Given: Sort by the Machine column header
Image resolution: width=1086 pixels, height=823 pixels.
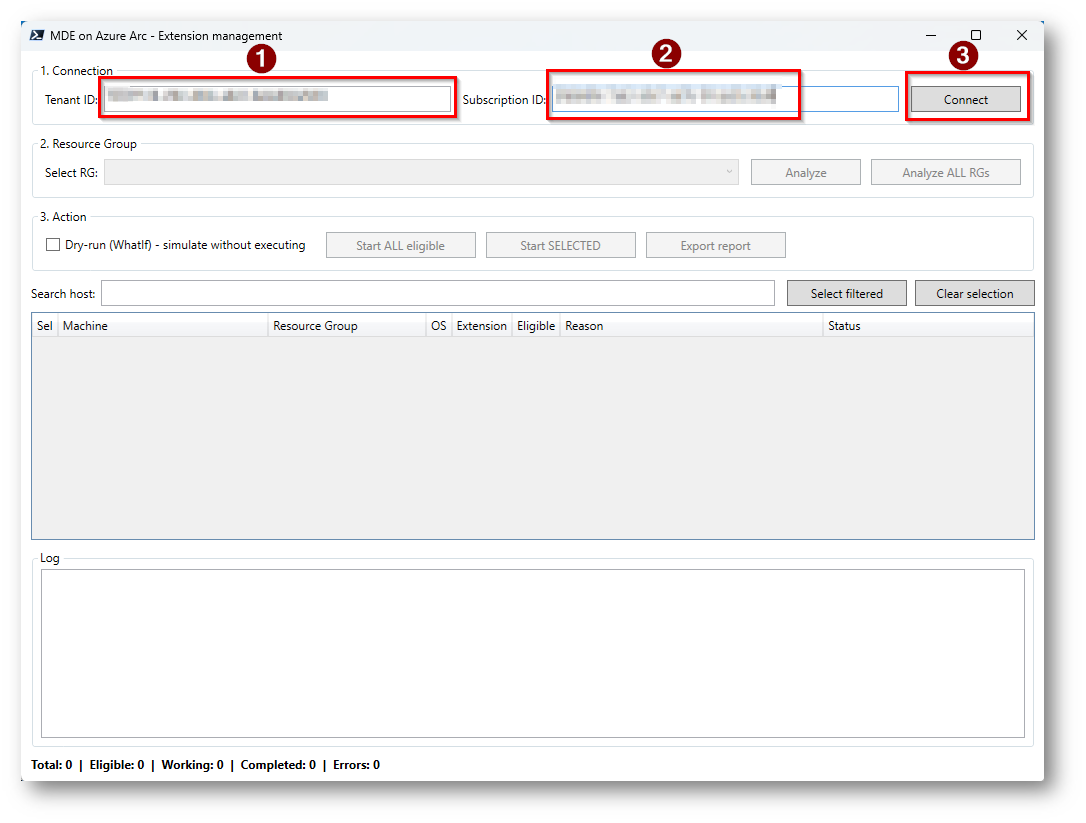Looking at the screenshot, I should (x=163, y=326).
